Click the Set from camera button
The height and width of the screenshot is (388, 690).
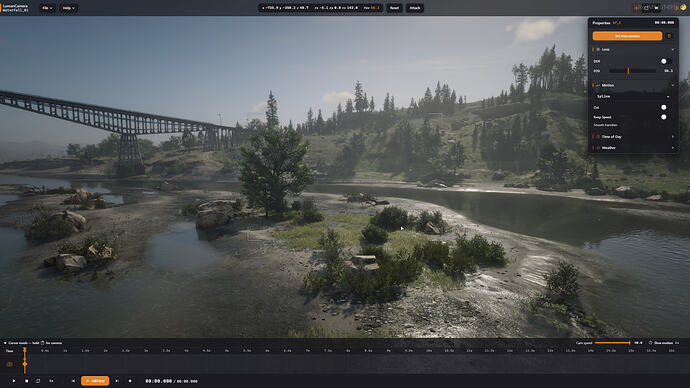tap(627, 36)
